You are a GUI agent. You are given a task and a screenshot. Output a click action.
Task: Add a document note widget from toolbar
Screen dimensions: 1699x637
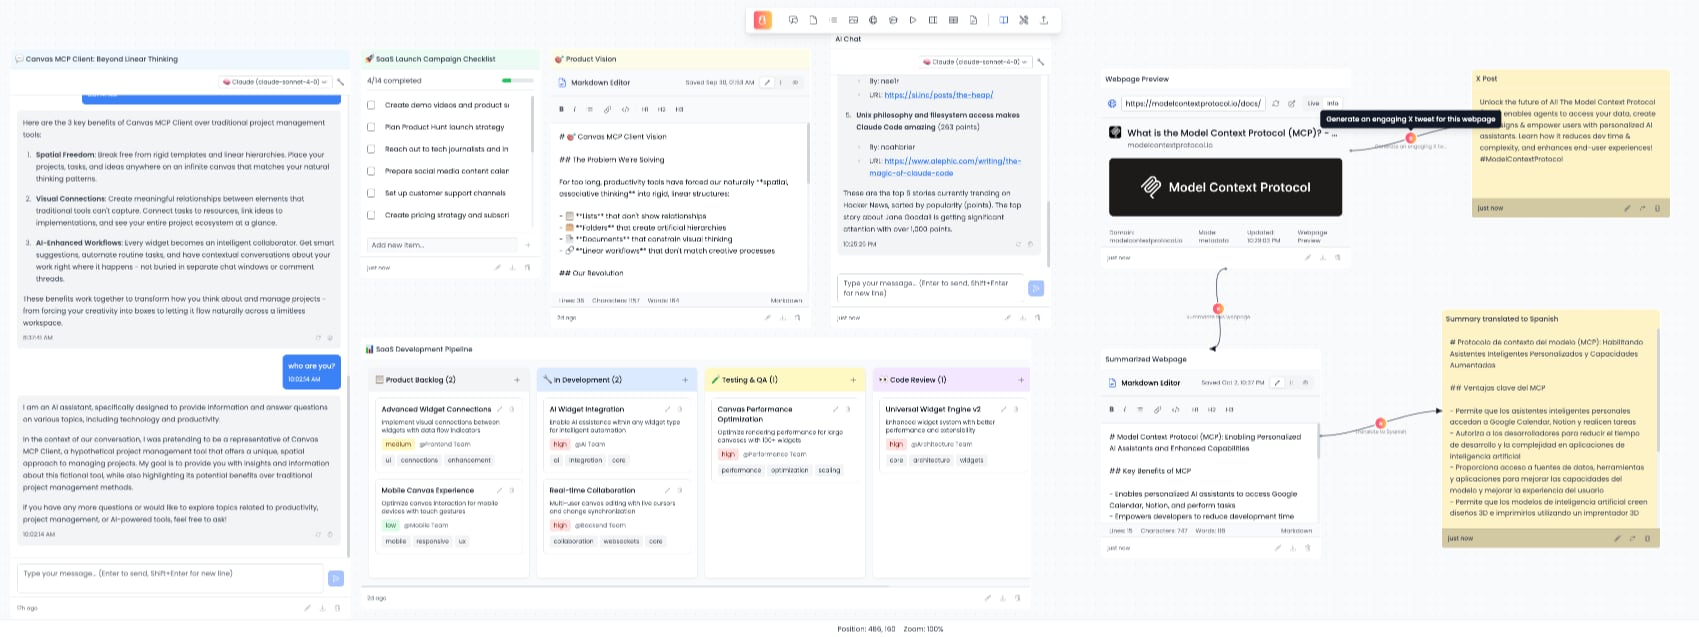813,20
